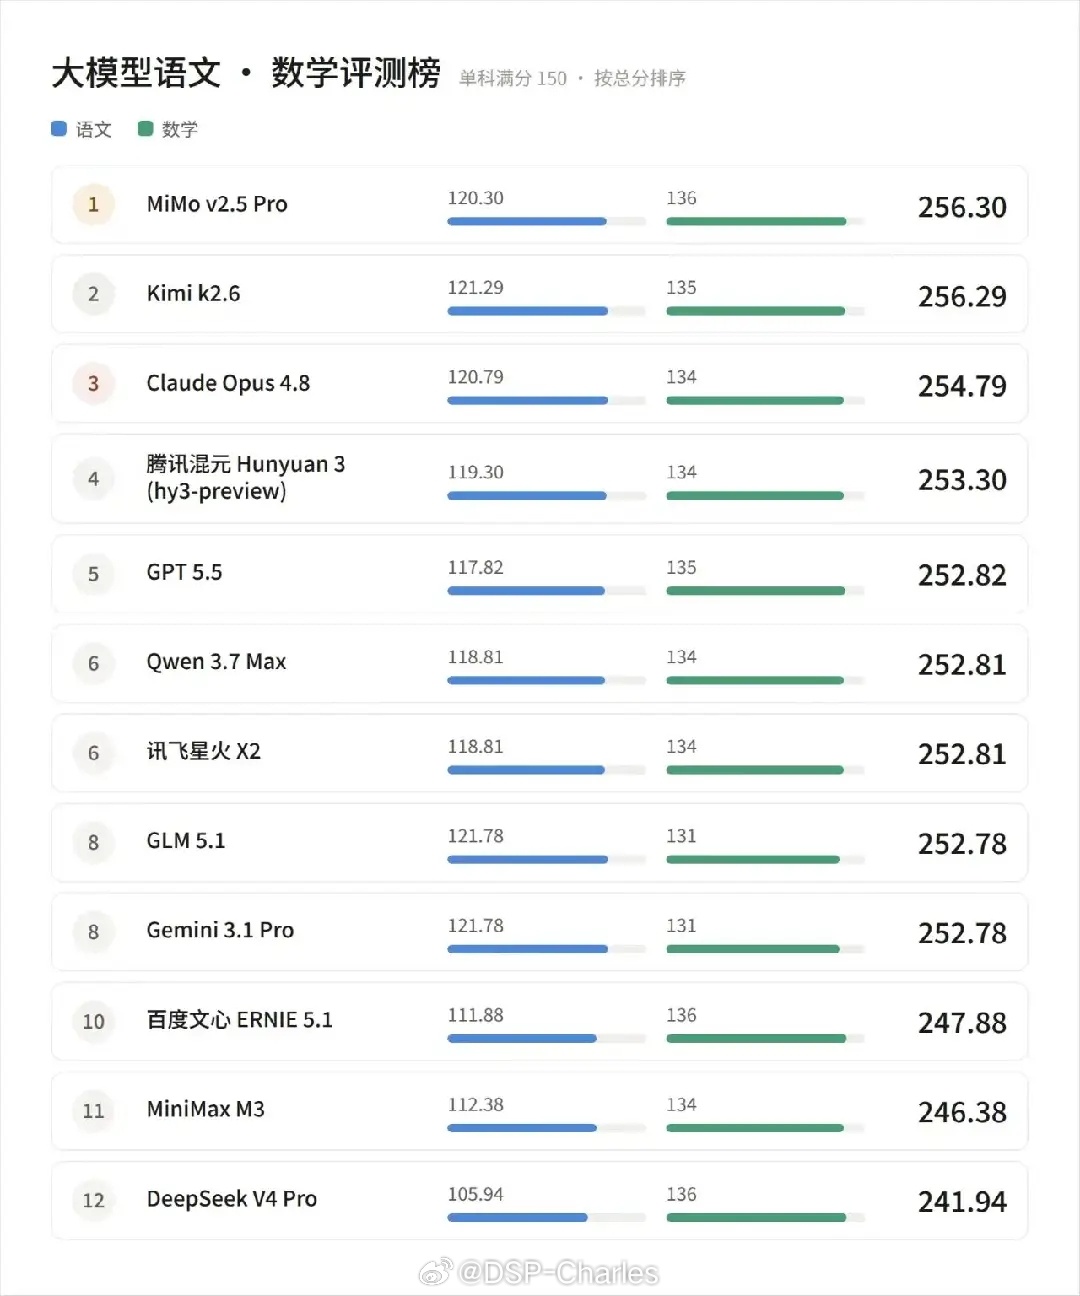Click MiMo v2.5 Pro green 数学 bar
This screenshot has width=1080, height=1296.
coord(756,221)
